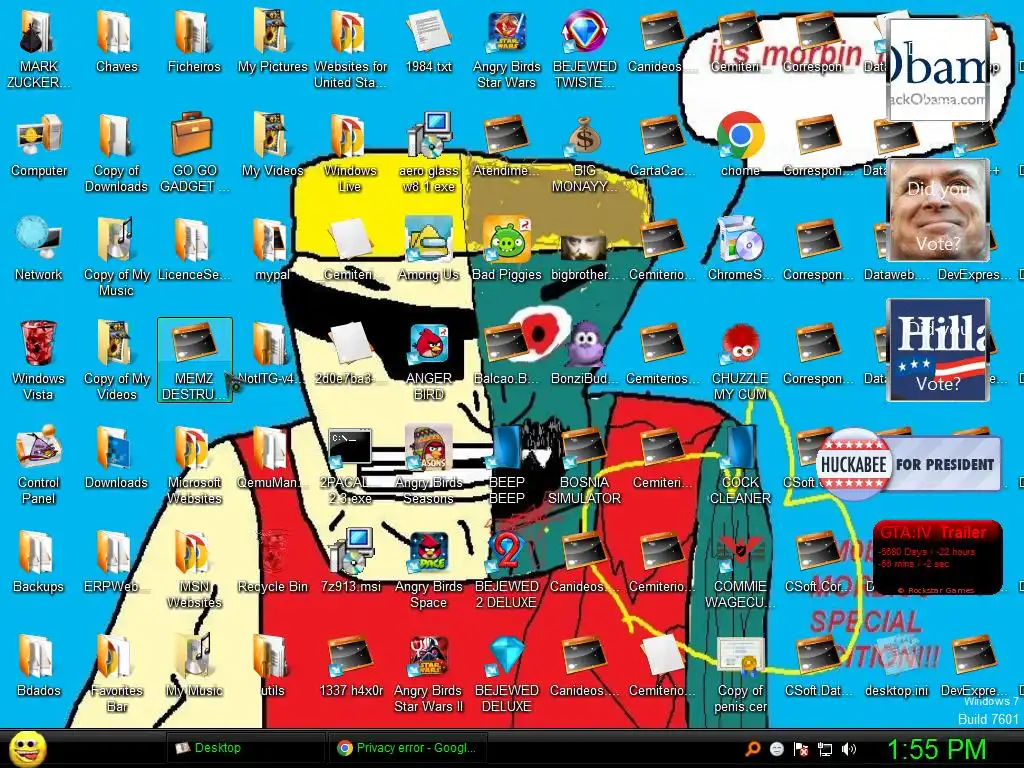Click the search magnifier tray icon
Screen dimensions: 1024x768
tap(752, 748)
